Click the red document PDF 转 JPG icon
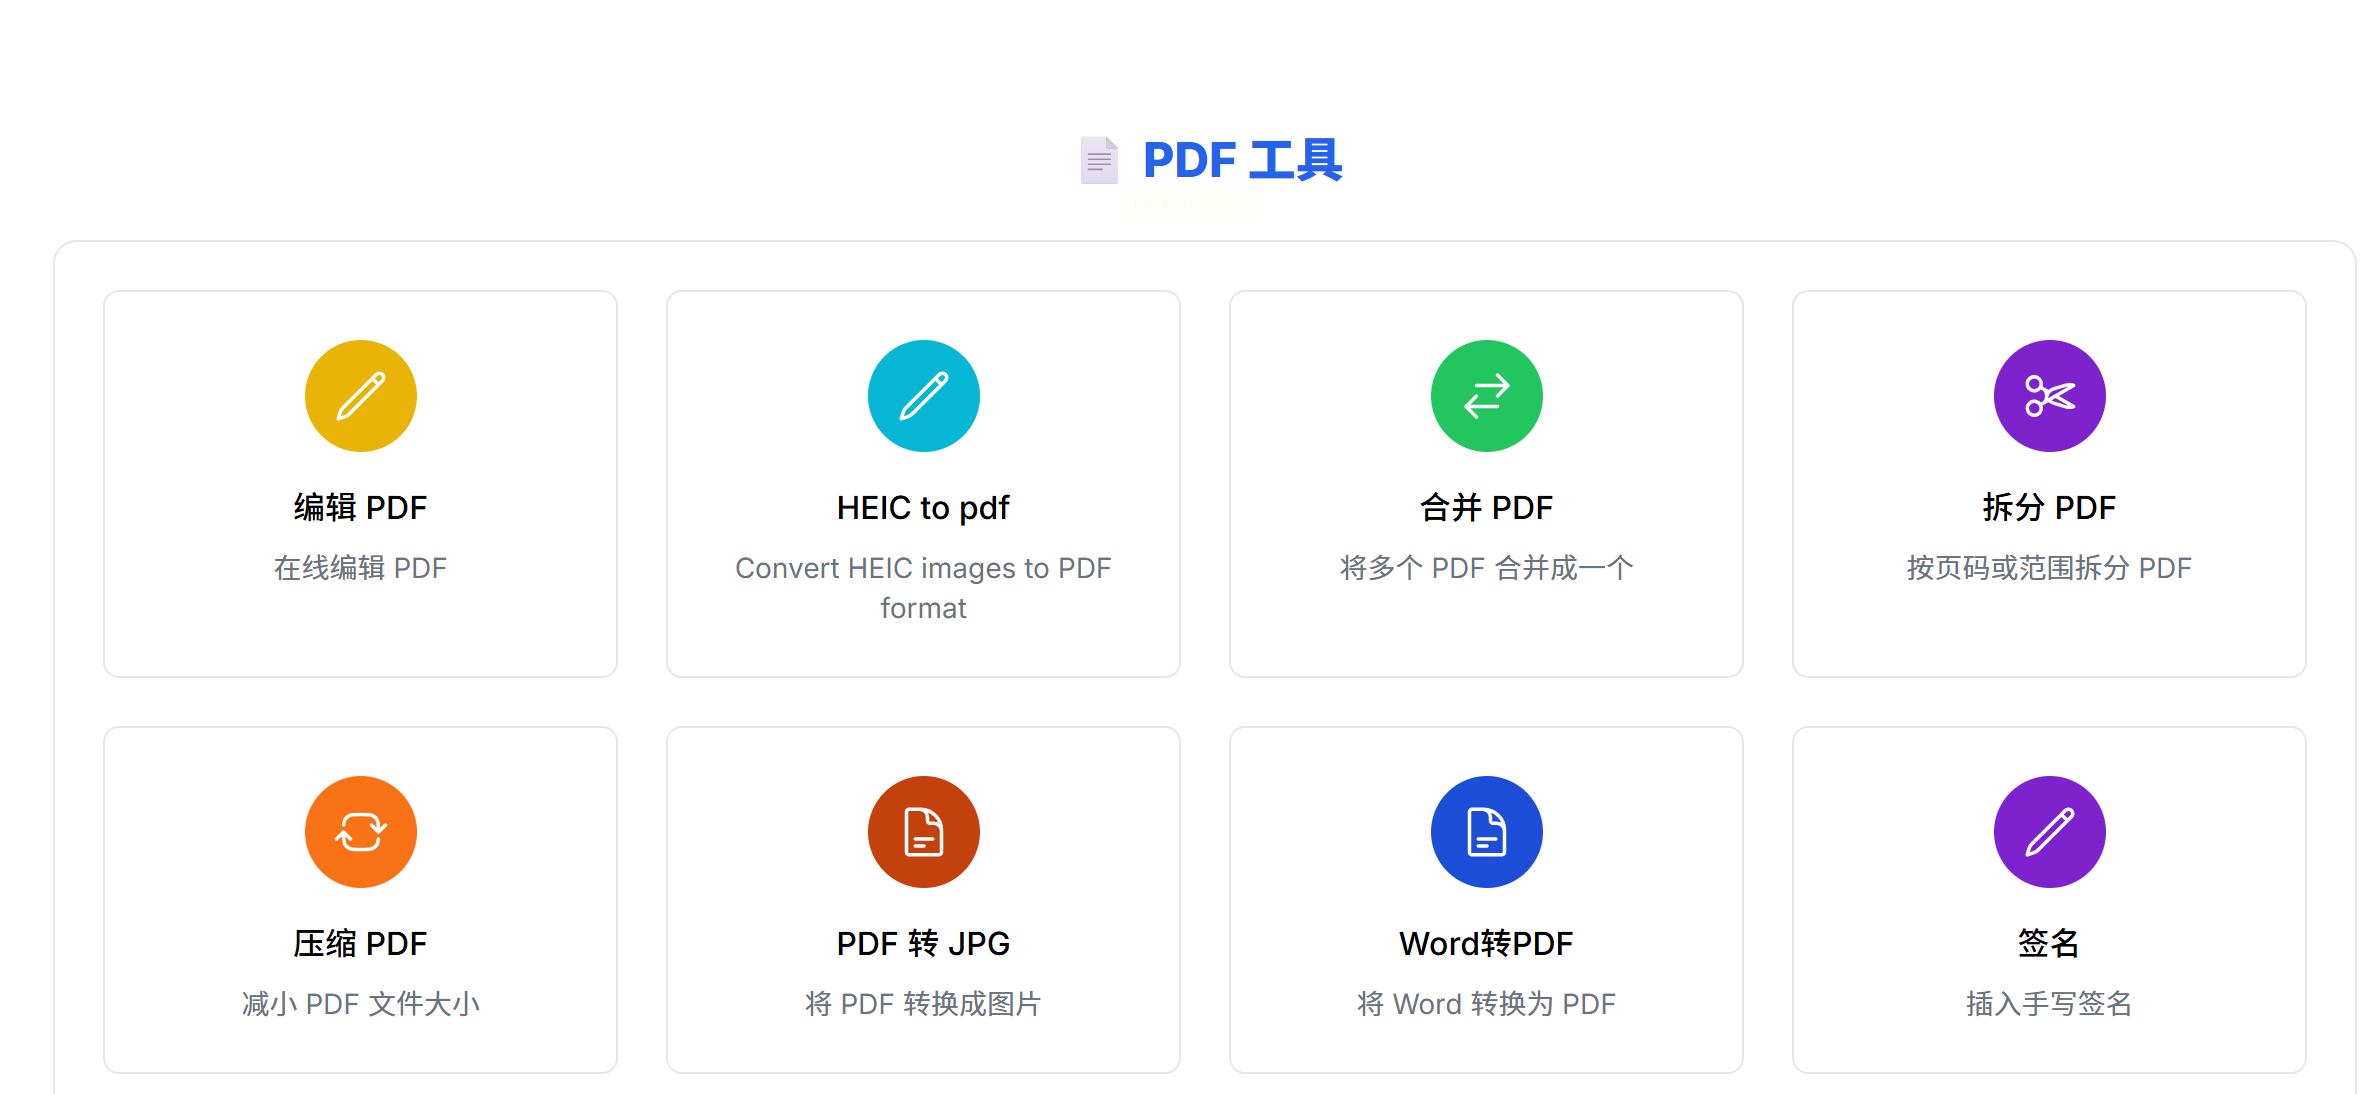The image size is (2378, 1094). [923, 832]
